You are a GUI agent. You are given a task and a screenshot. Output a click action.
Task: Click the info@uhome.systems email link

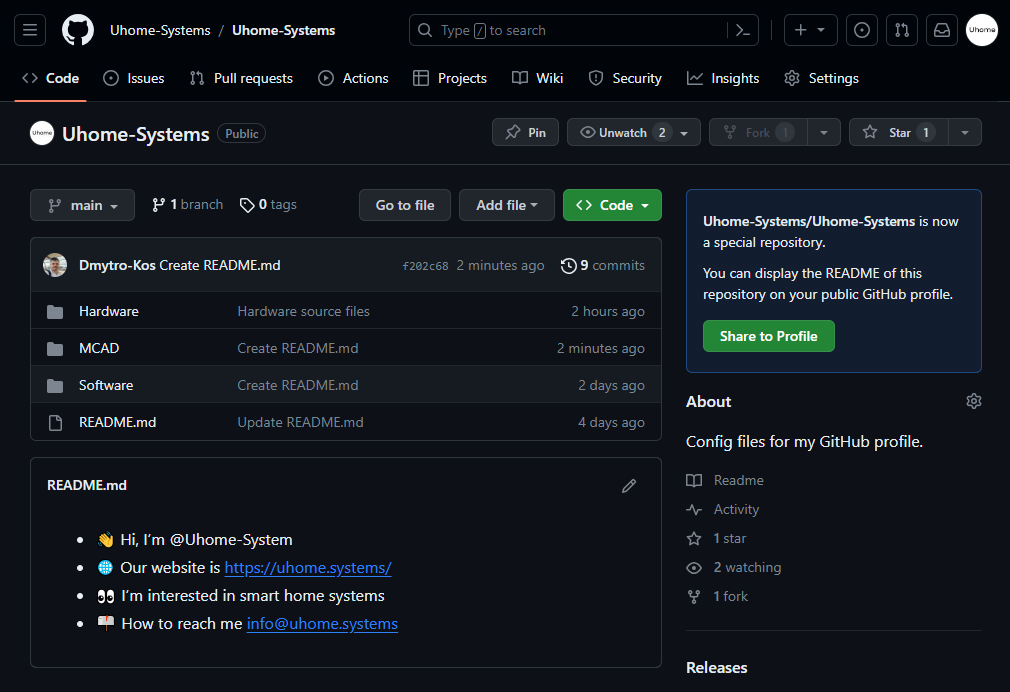coord(322,624)
